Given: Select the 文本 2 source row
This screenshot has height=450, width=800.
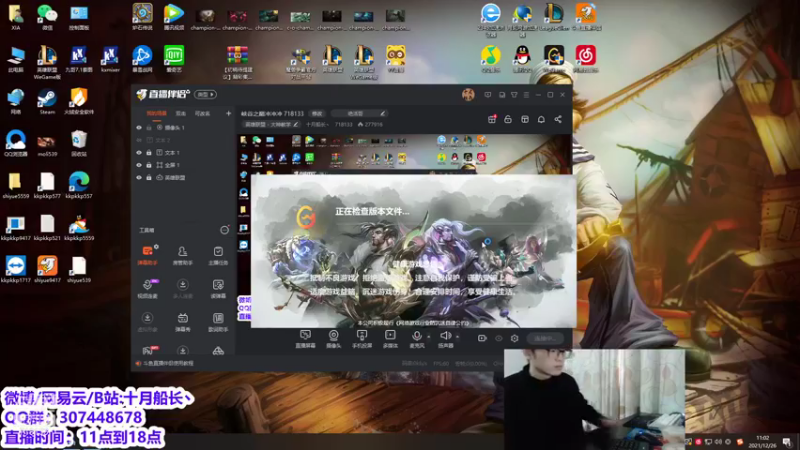Looking at the screenshot, I should 183,140.
